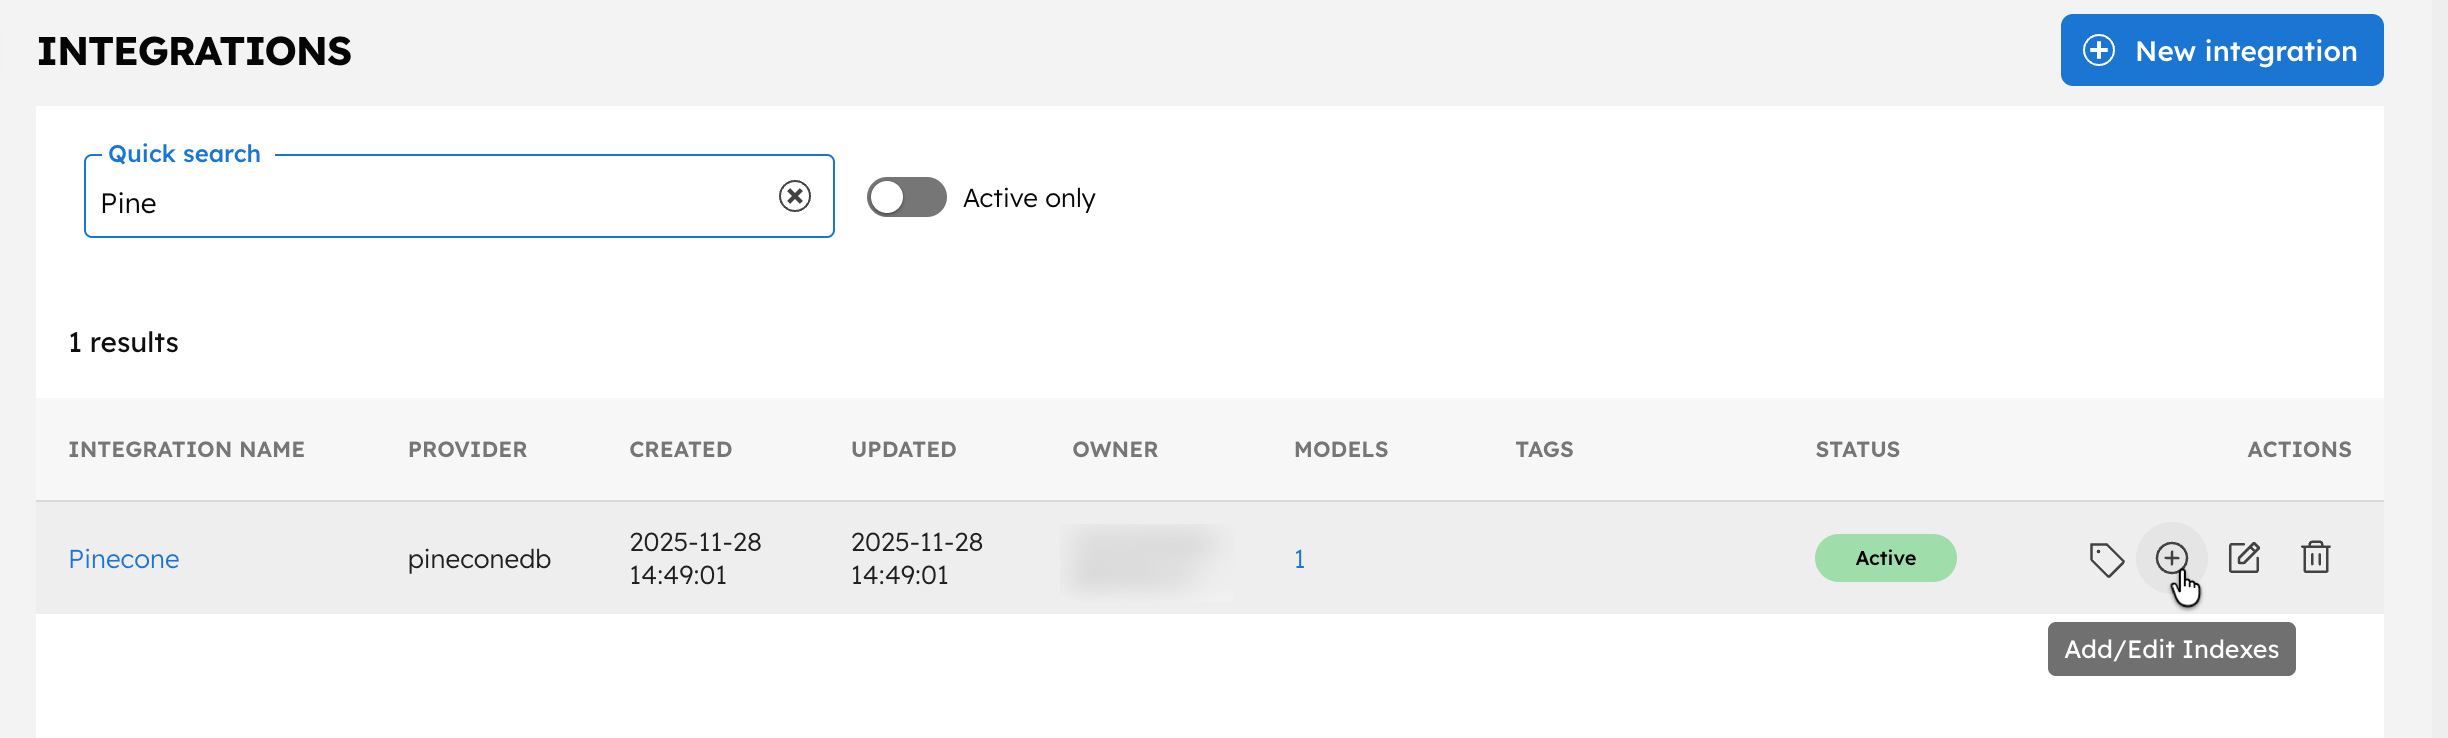Click the Owner column header
The image size is (2448, 738).
coord(1115,449)
